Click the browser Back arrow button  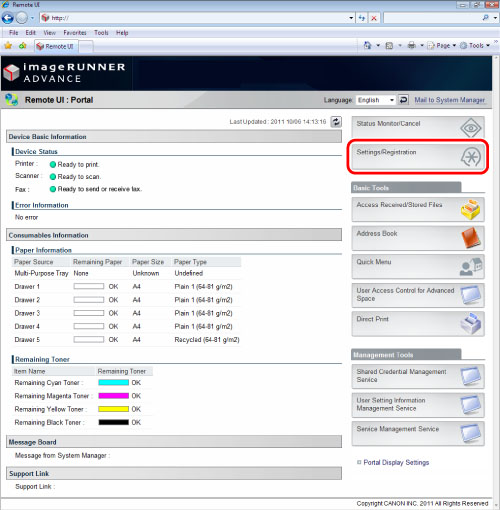point(8,18)
